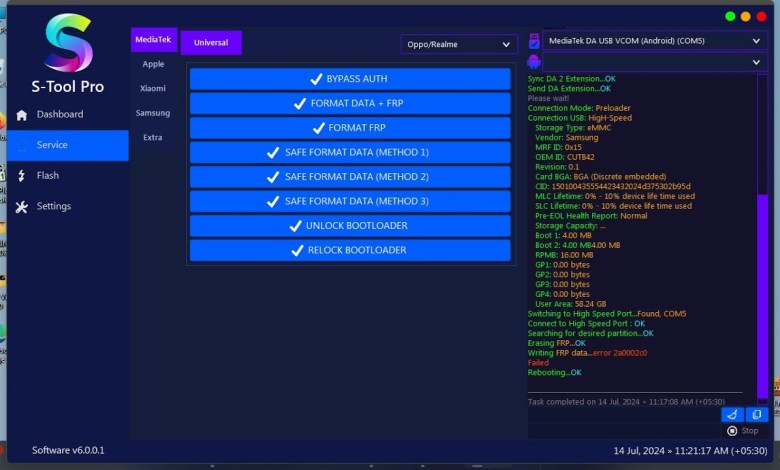The width and height of the screenshot is (780, 470).
Task: Run the BYPASS AUTH operation
Action: [x=350, y=79]
